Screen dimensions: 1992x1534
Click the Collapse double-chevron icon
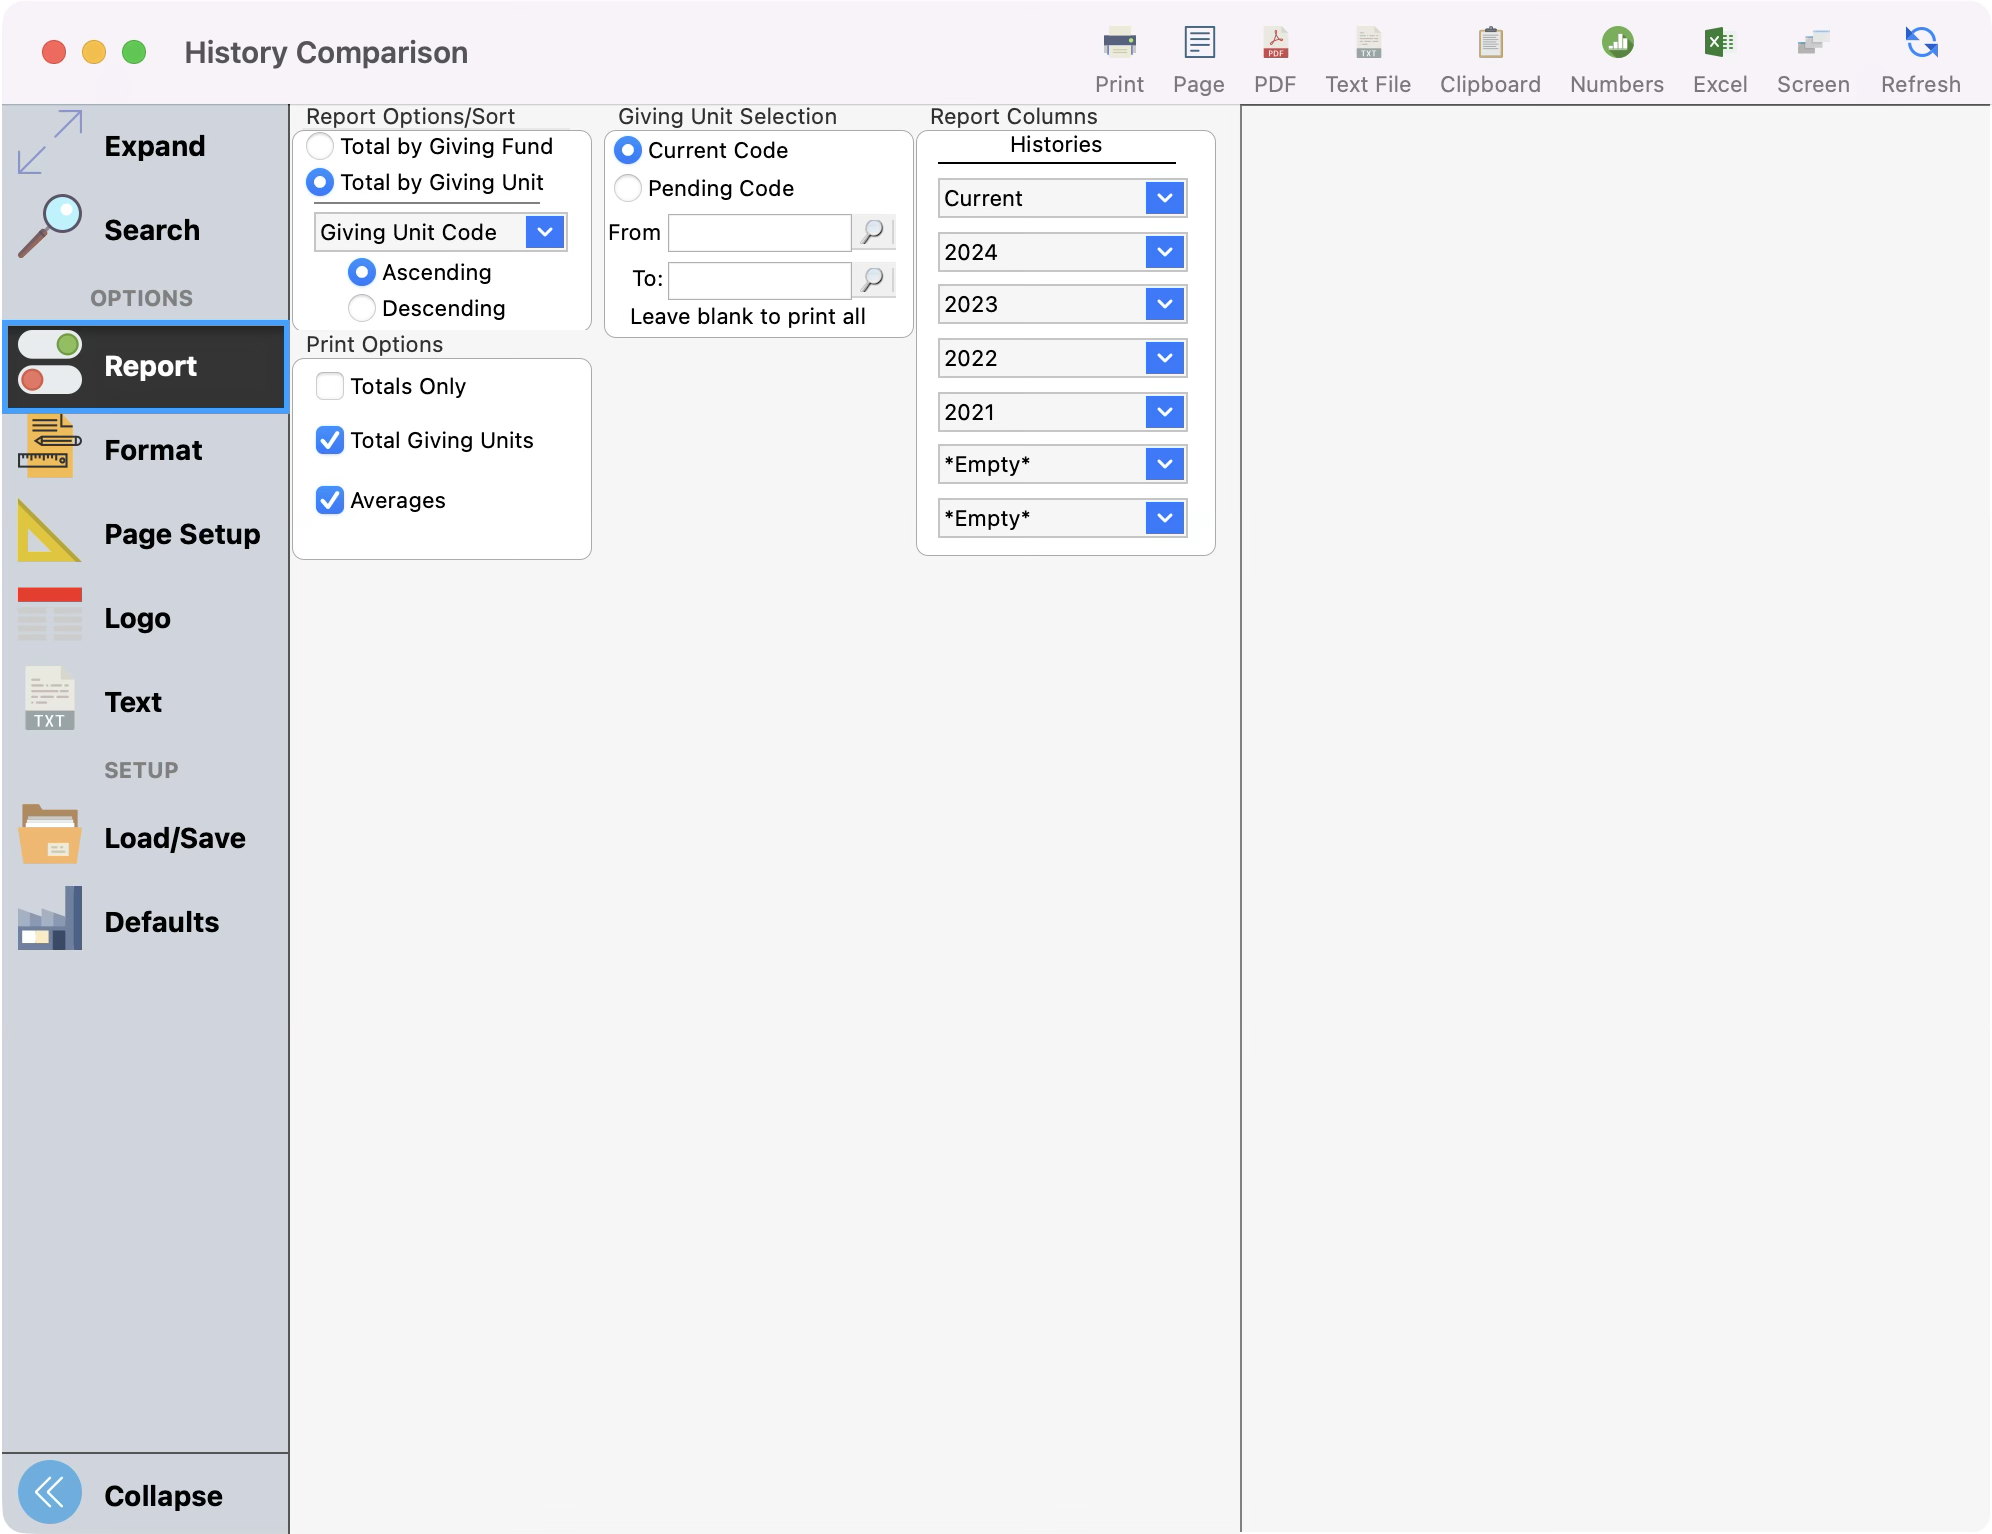point(50,1492)
